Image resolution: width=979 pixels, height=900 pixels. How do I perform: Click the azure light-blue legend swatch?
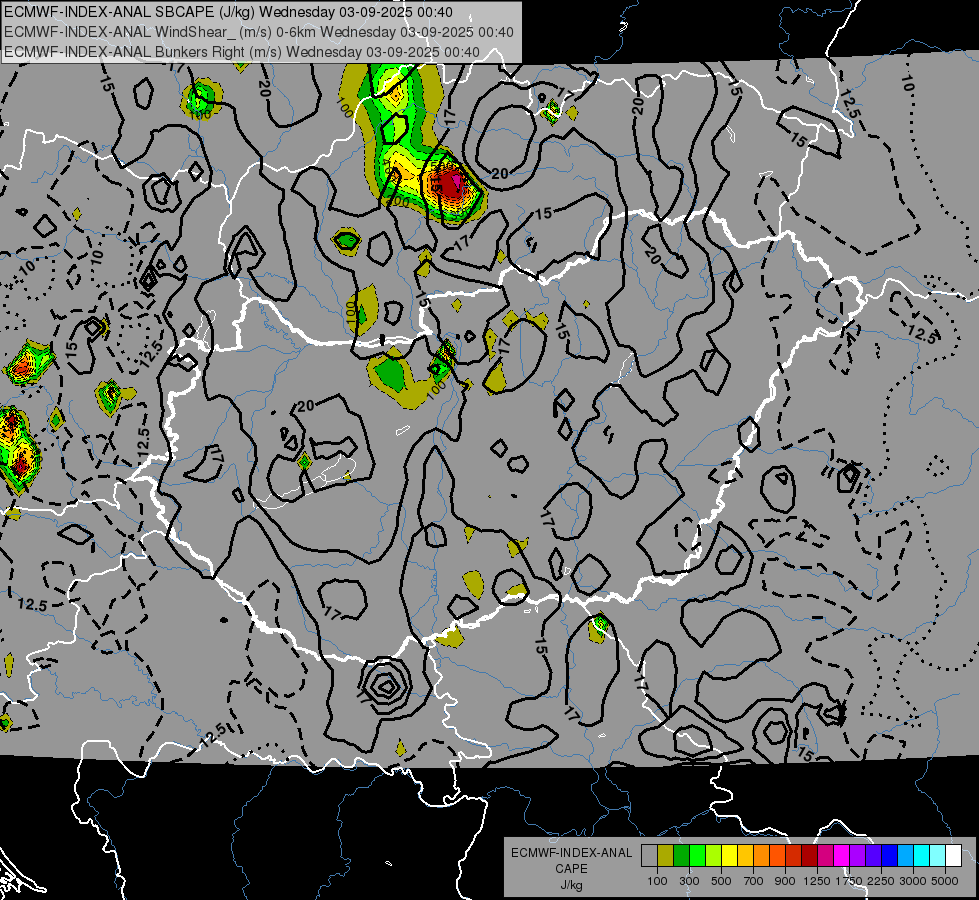pyautogui.click(x=905, y=855)
